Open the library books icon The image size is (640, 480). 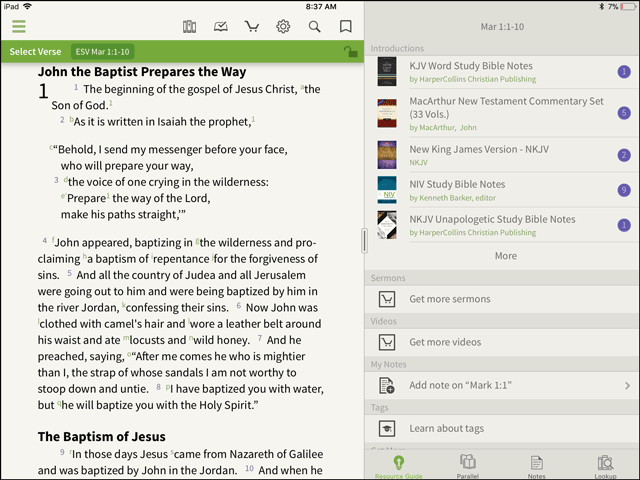pyautogui.click(x=189, y=27)
